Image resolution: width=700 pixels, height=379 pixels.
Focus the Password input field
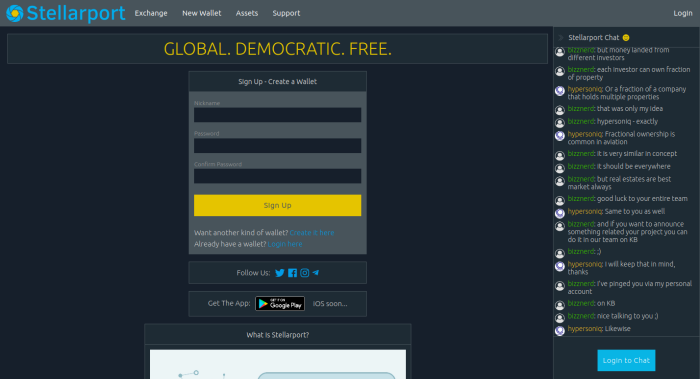pos(277,146)
